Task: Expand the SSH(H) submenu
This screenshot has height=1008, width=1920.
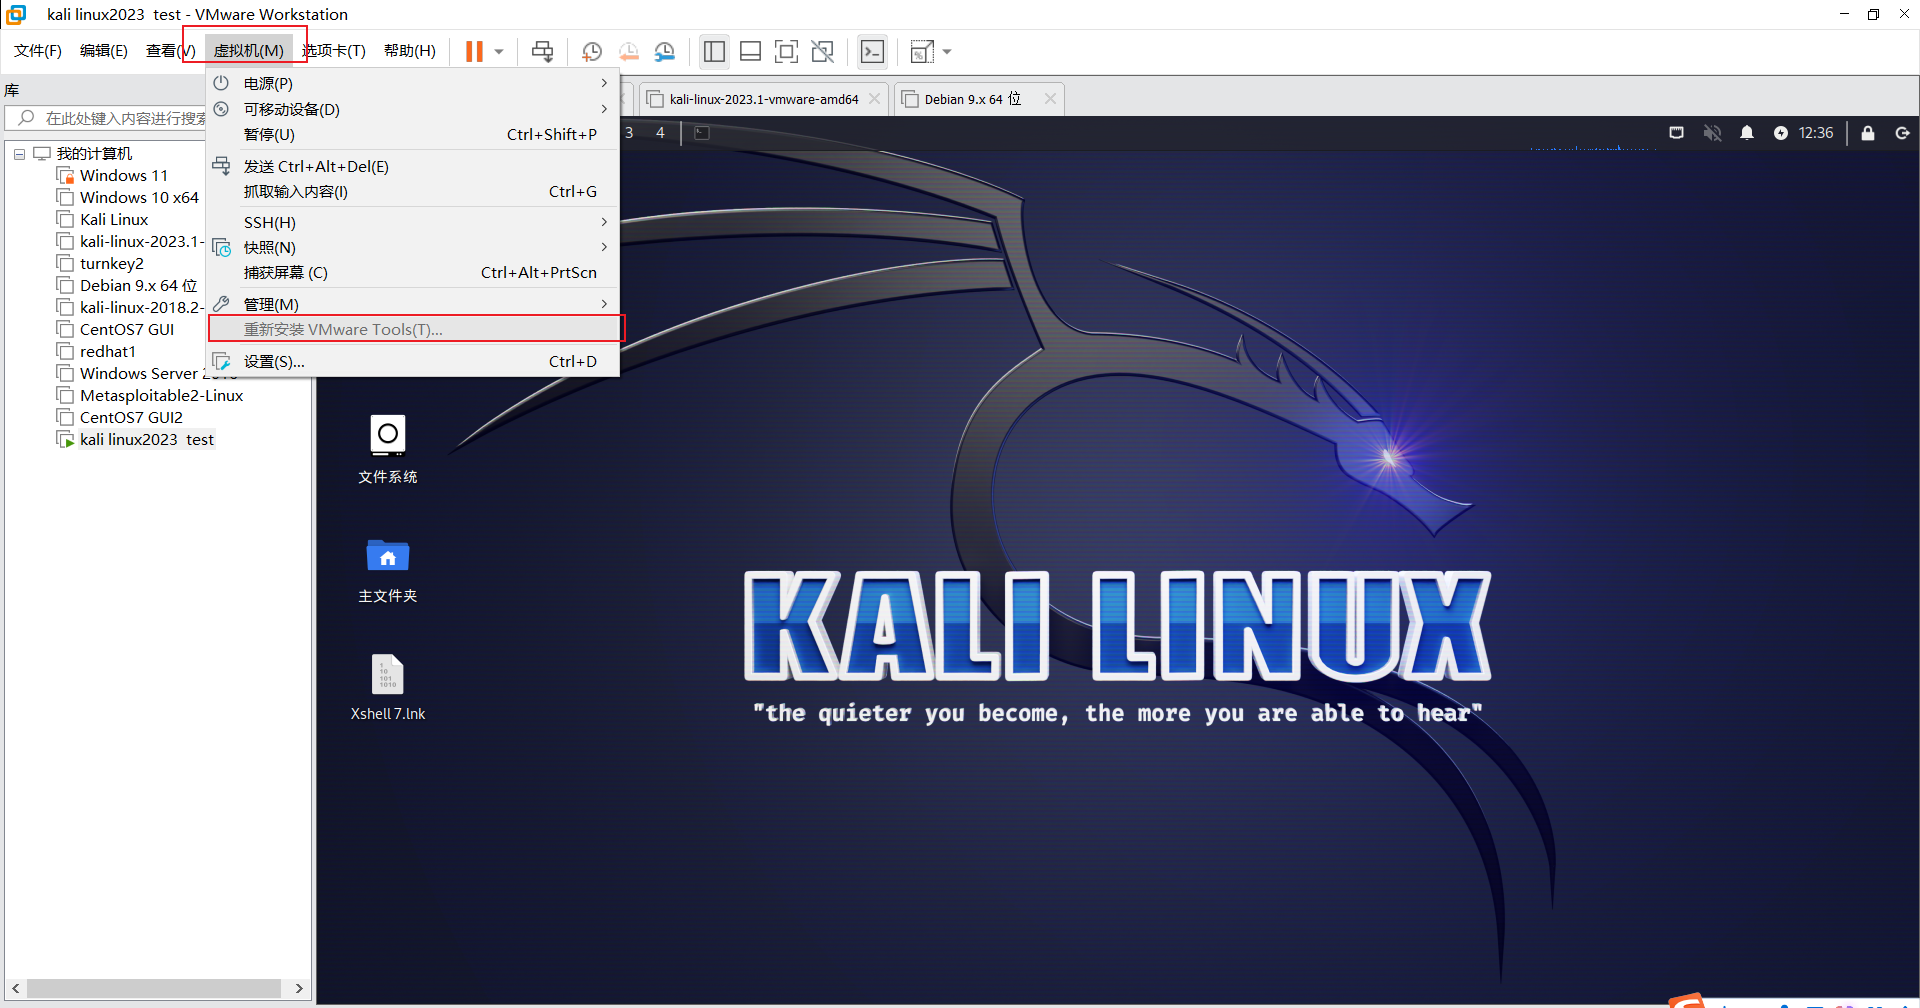Action: click(x=413, y=222)
